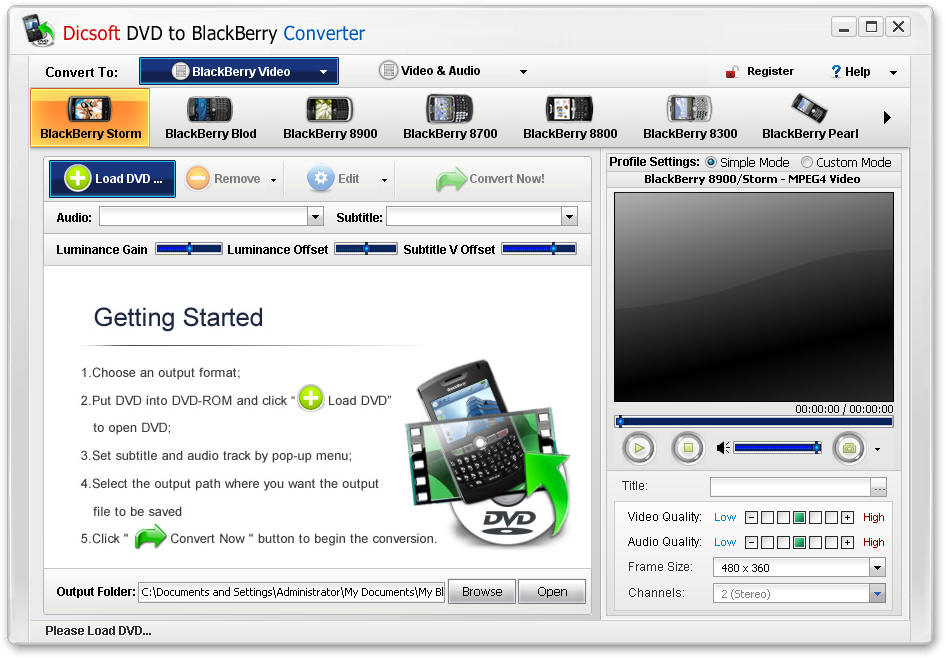The width and height of the screenshot is (945, 658).
Task: Click the DVD to BlackBerry illustration
Action: point(488,452)
